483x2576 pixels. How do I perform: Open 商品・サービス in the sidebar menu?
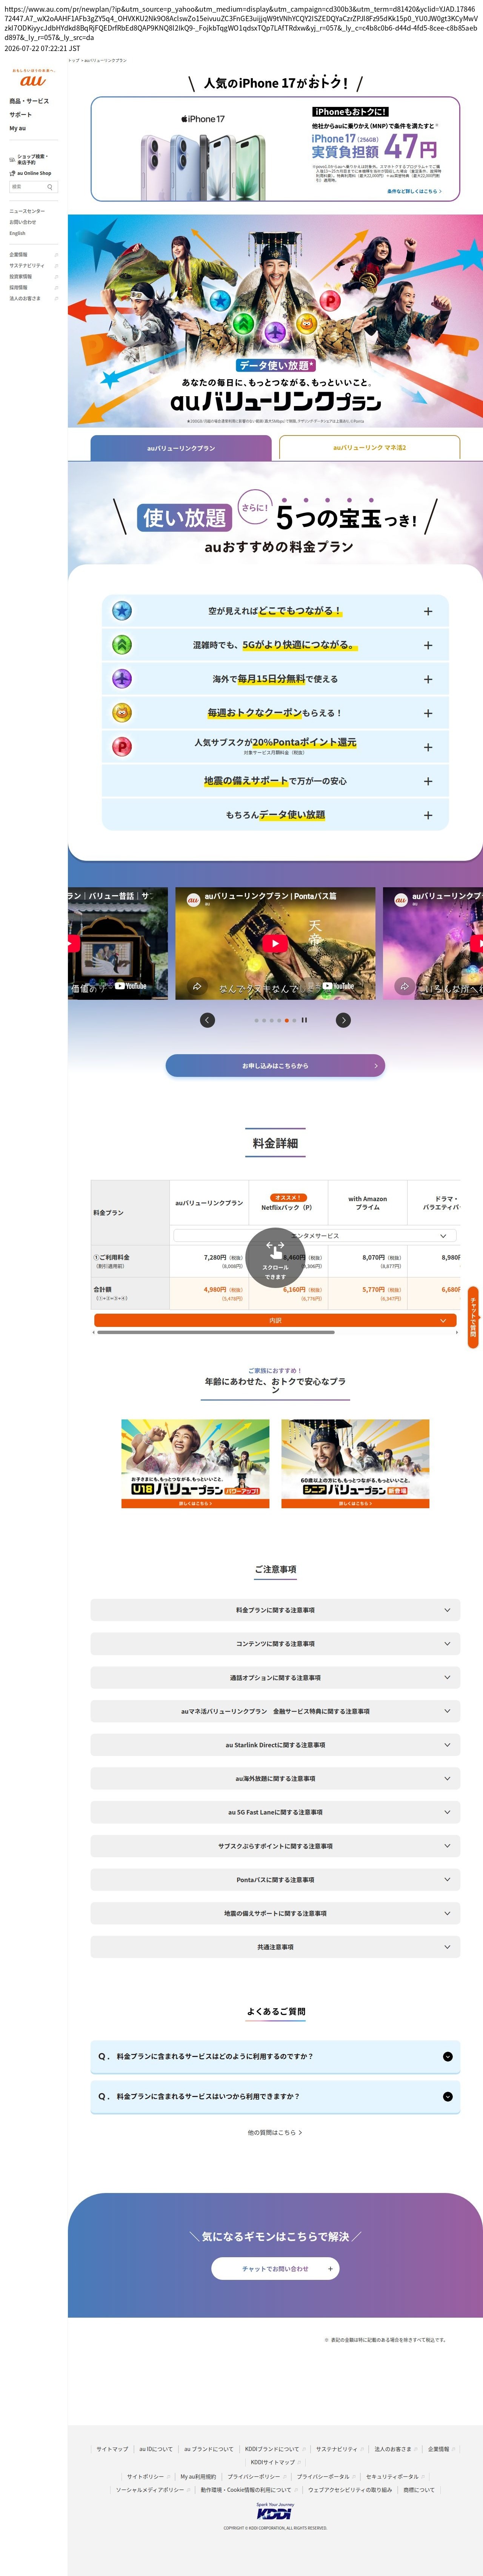tap(29, 101)
